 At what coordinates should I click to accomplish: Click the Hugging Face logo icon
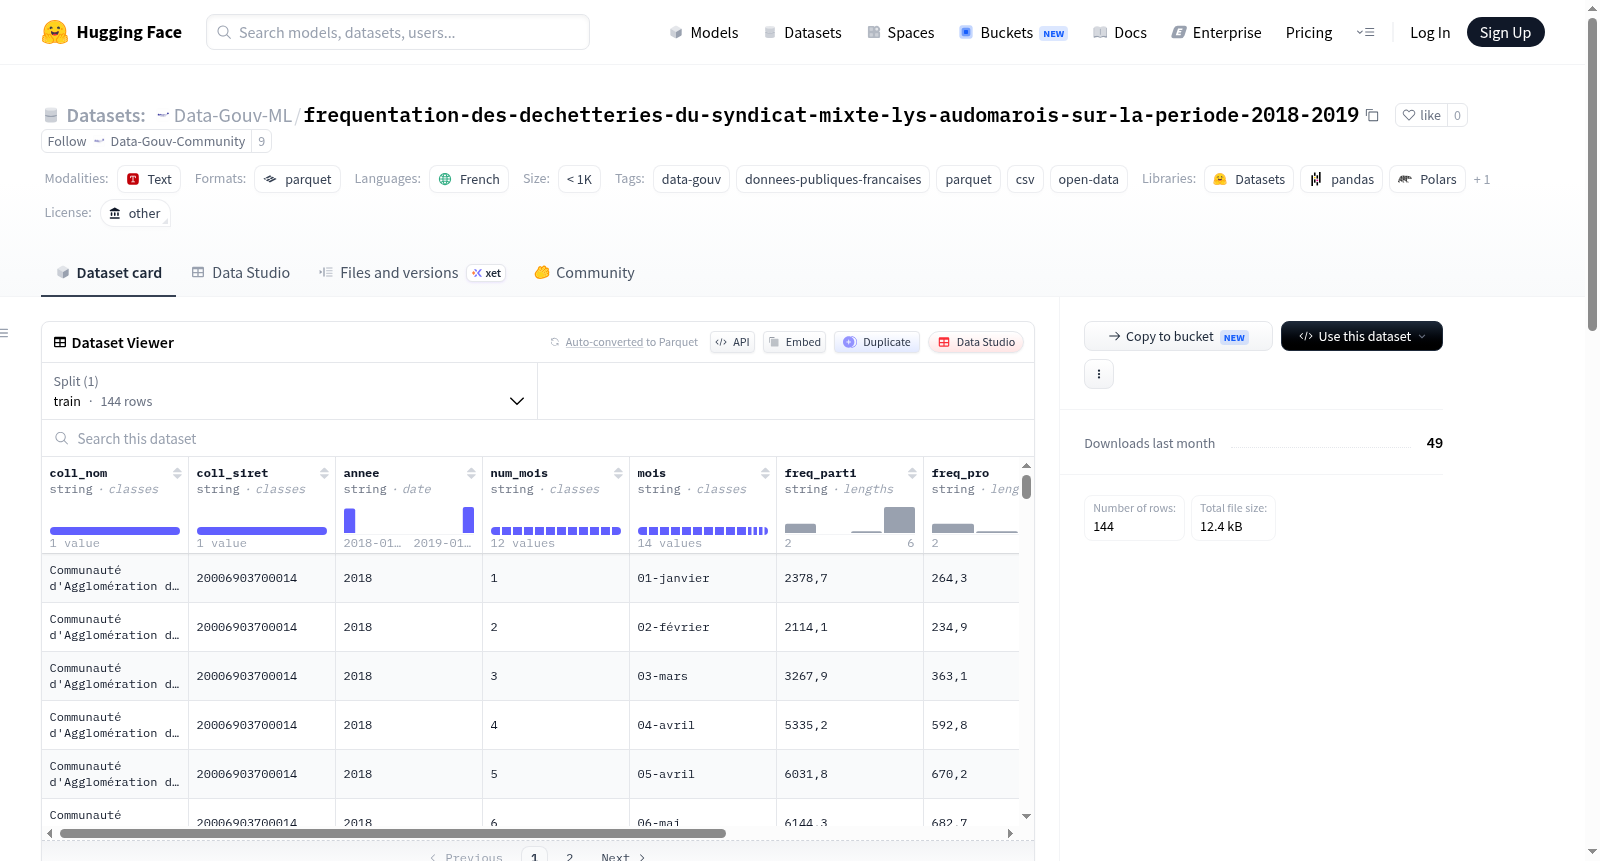point(55,32)
